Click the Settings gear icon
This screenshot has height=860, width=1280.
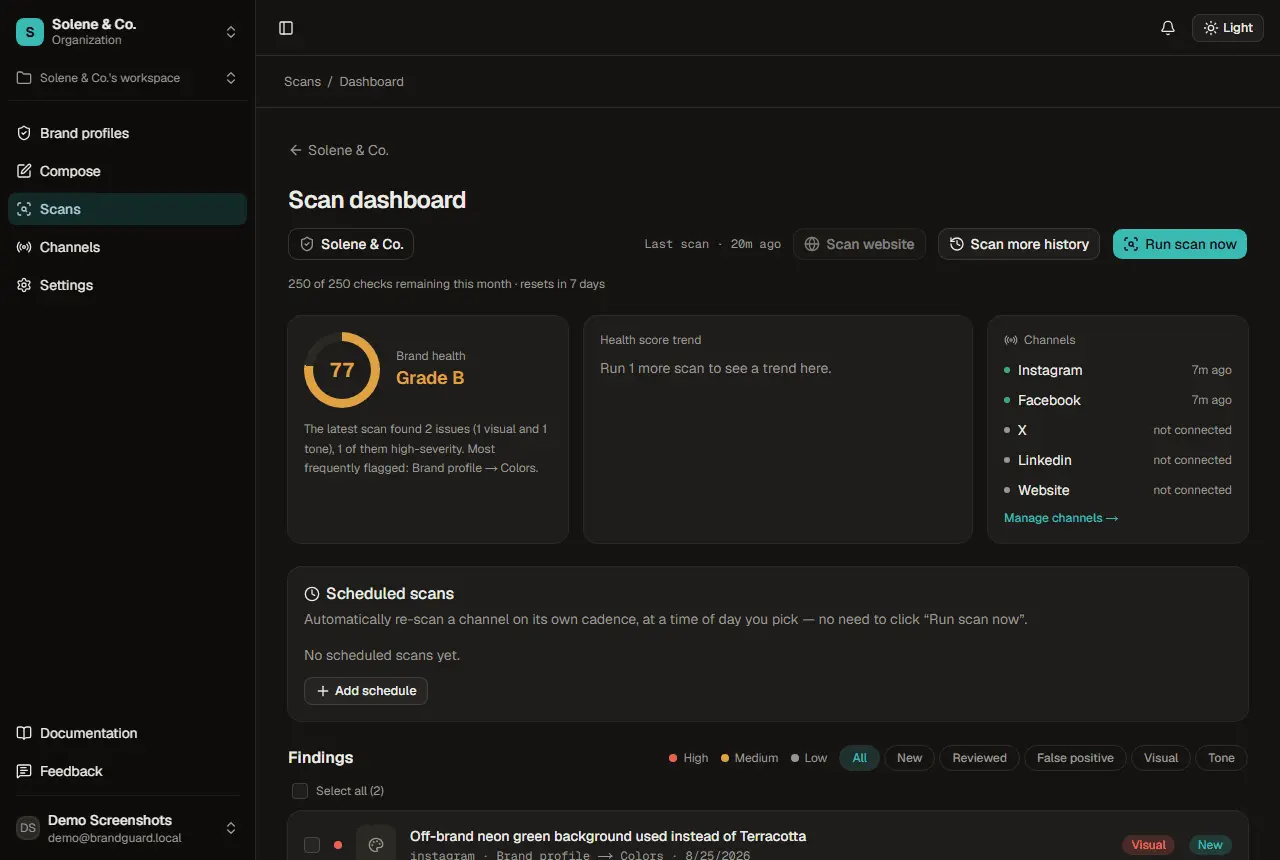point(24,285)
